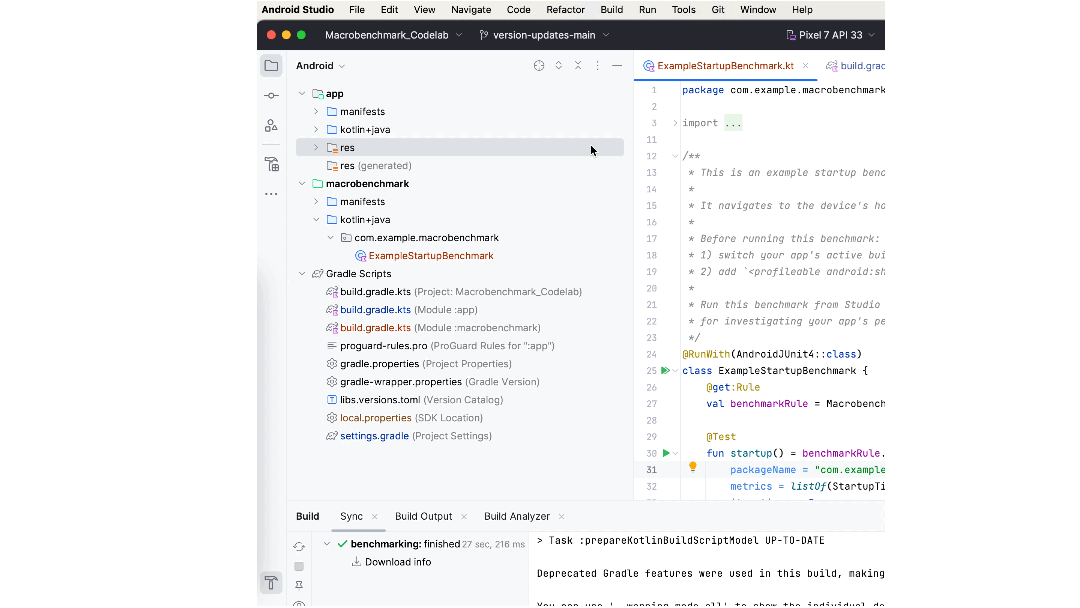Collapse the Gradle Scripts tree node
The image size is (1080, 608).
coord(302,274)
